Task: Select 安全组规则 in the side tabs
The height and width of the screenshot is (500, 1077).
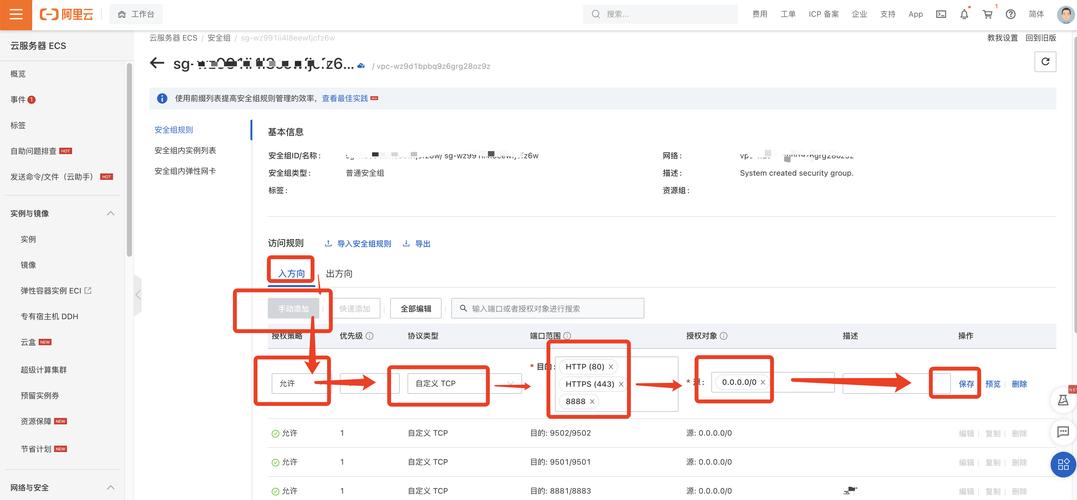Action: [174, 130]
